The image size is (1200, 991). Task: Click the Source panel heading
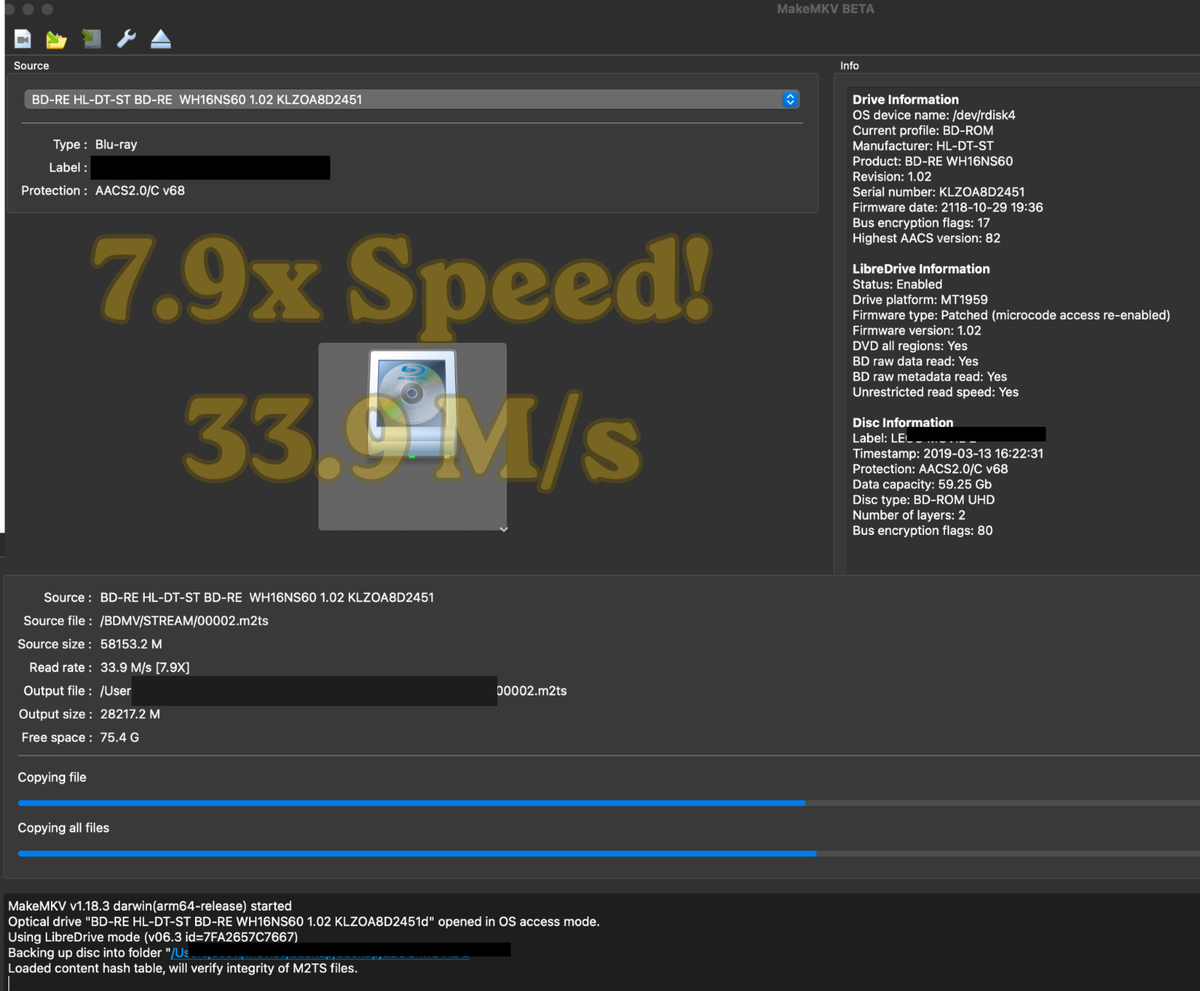(31, 65)
